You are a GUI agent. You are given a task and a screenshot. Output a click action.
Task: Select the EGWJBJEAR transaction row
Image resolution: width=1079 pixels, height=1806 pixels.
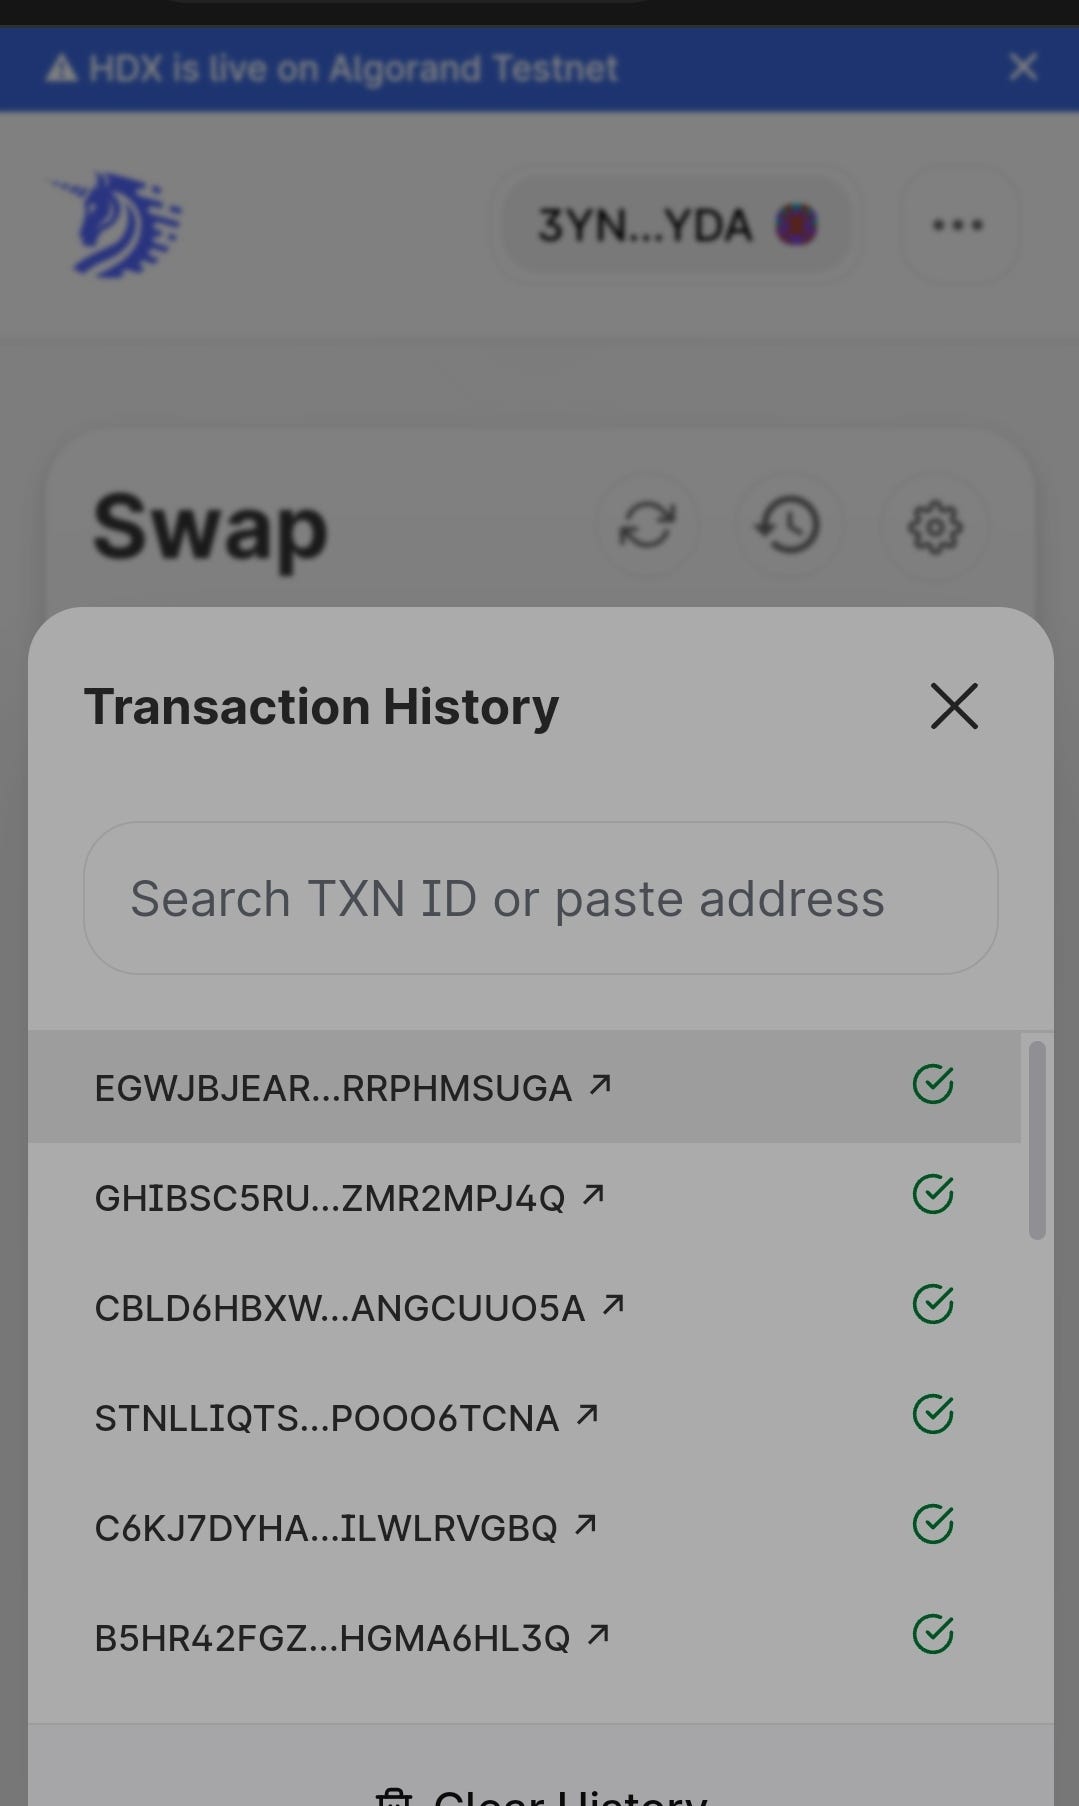tap(330, 1087)
